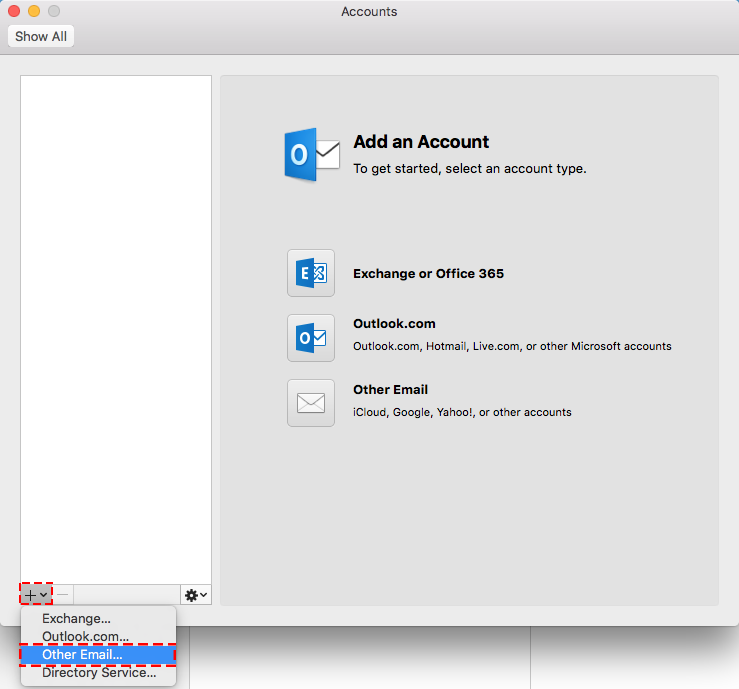The height and width of the screenshot is (689, 739).
Task: Open the gear actions dropdown
Action: pos(196,595)
